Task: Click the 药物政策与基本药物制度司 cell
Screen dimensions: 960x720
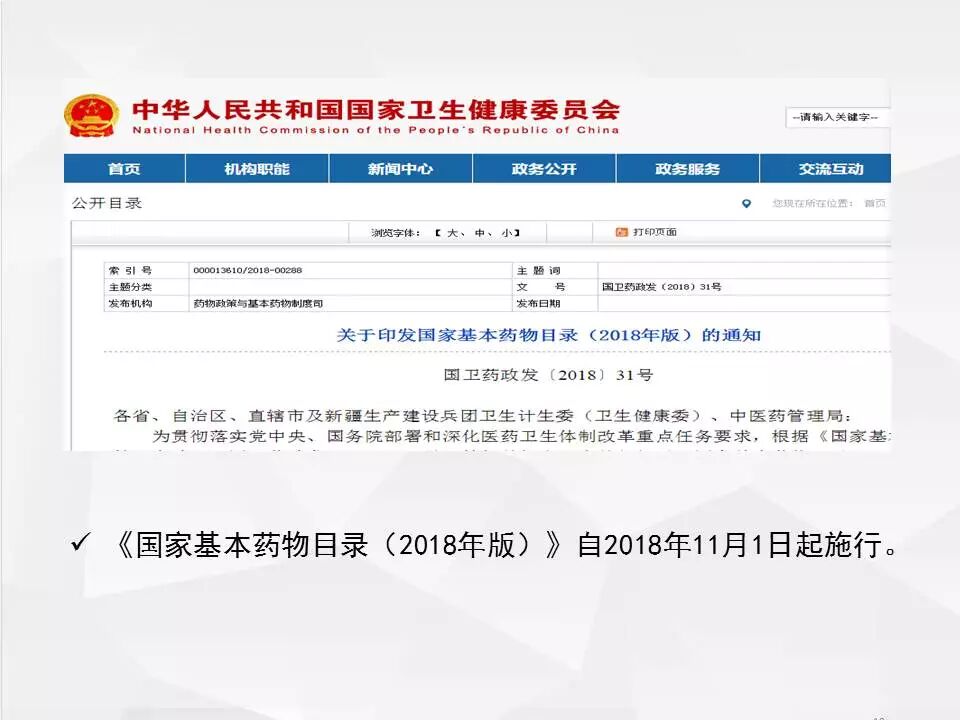Action: point(258,303)
